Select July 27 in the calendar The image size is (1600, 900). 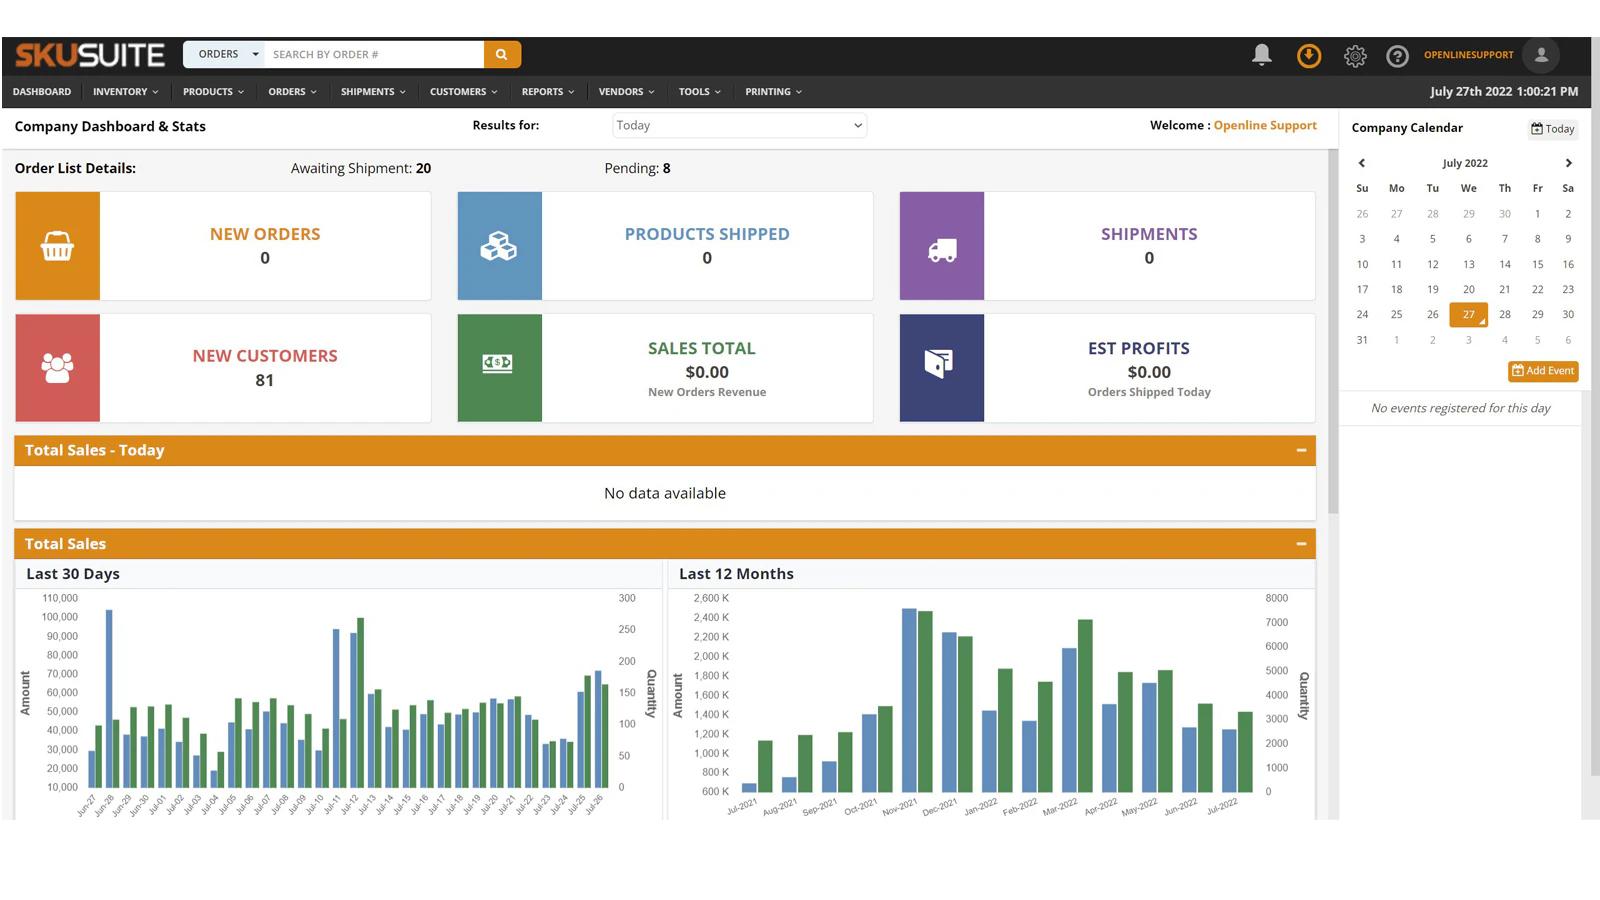(x=1468, y=314)
